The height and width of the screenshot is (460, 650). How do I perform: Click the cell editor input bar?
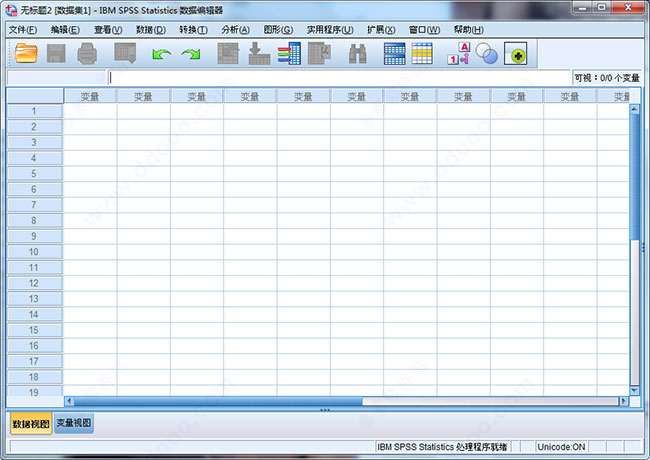tap(340, 77)
